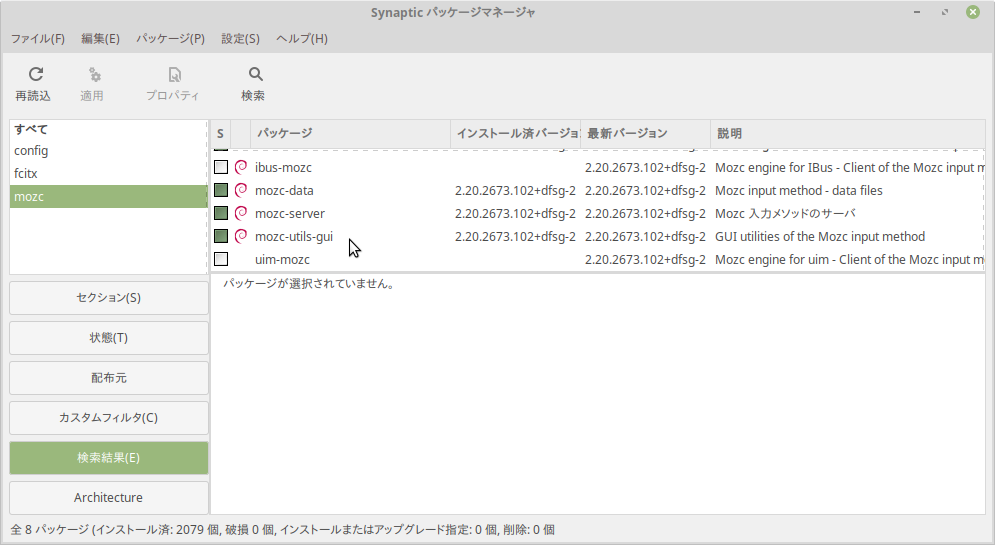Mark the ibus-mozc status checkbox

221,167
